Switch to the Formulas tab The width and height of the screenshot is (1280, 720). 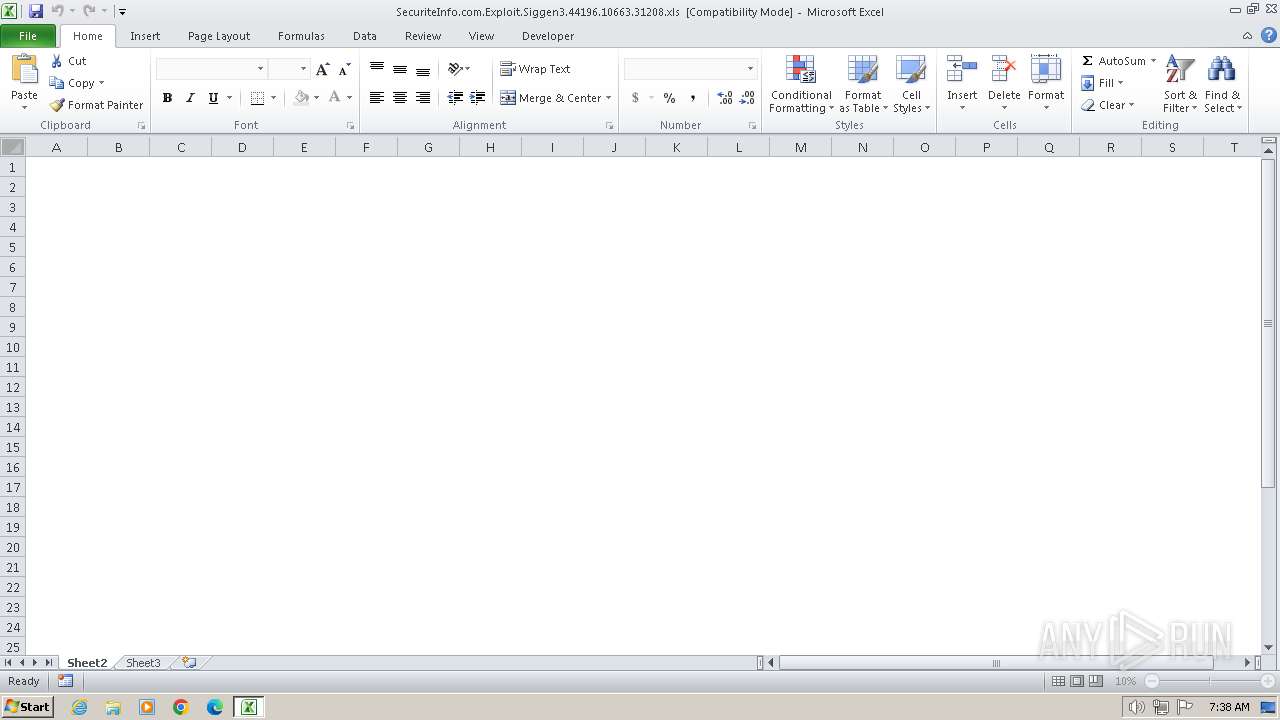301,36
